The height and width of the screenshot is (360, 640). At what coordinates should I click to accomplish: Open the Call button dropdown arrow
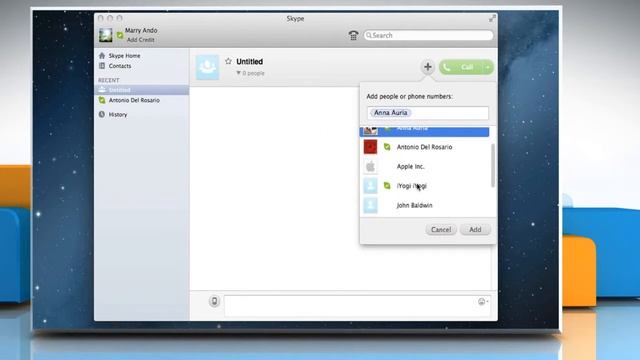click(x=488, y=67)
